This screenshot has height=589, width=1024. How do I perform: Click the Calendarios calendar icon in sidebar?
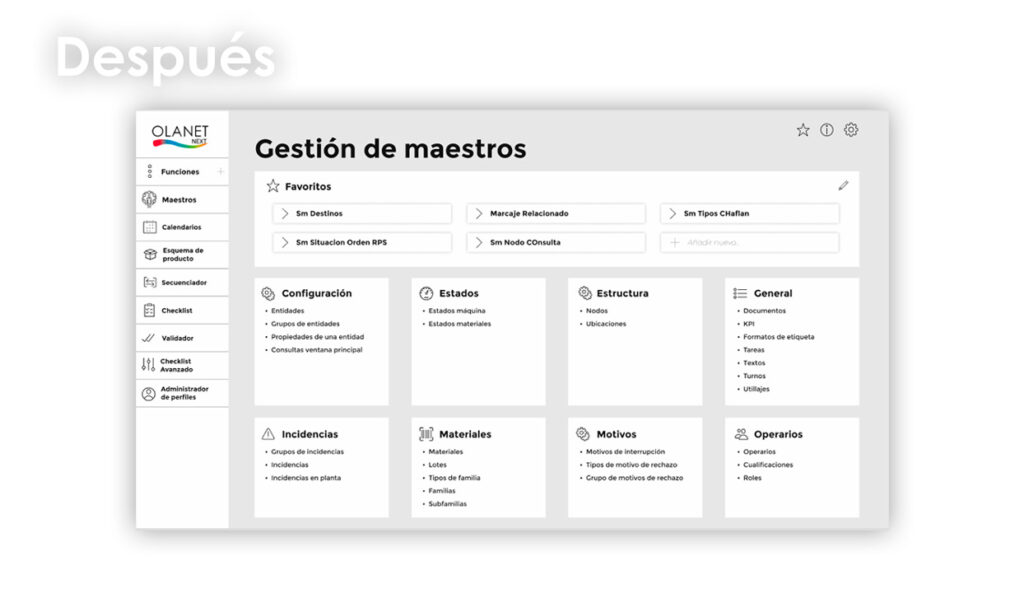click(149, 227)
